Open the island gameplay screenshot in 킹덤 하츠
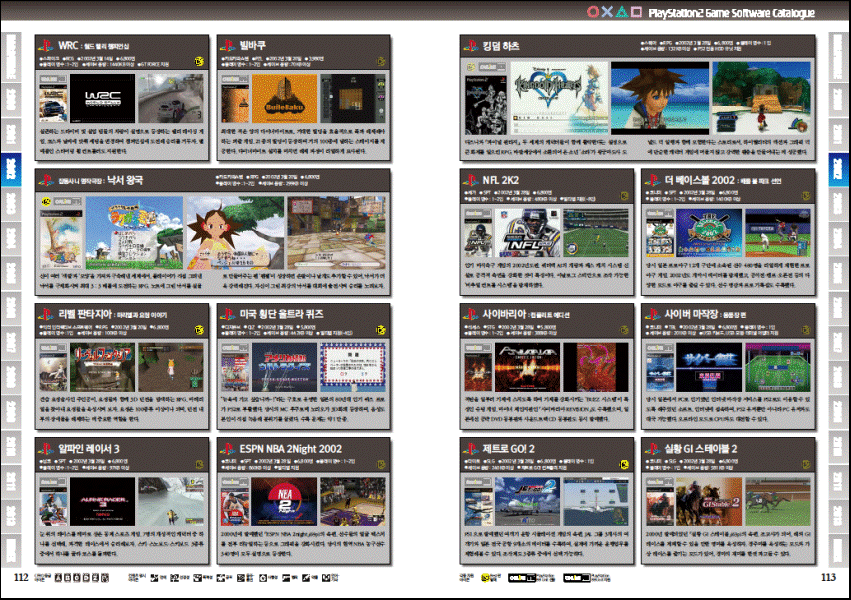 coord(761,98)
